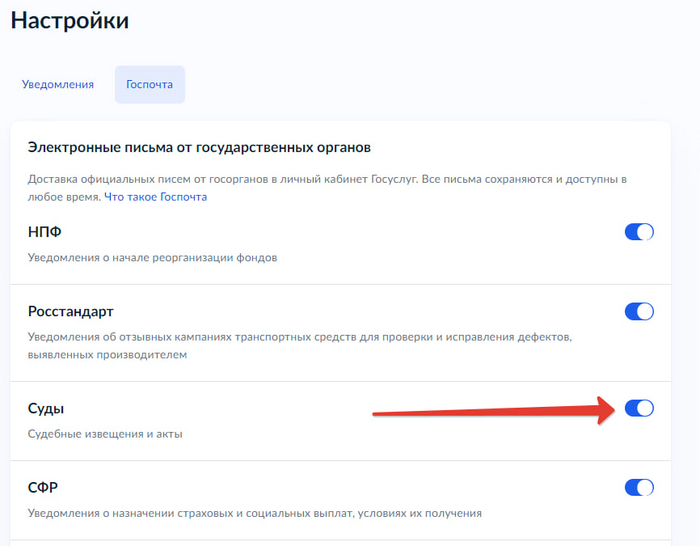Click the 'НПФ' row title
This screenshot has width=700, height=546.
pos(45,232)
